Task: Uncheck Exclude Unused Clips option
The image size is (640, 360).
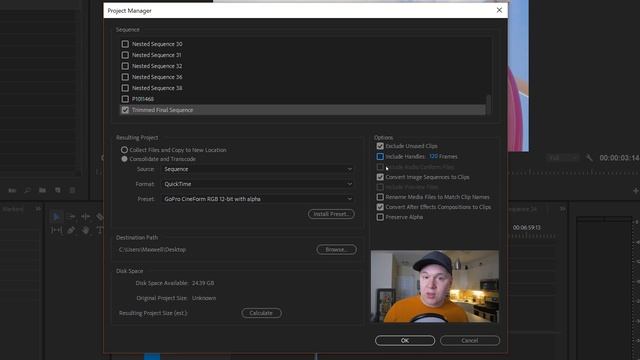Action: pos(380,146)
